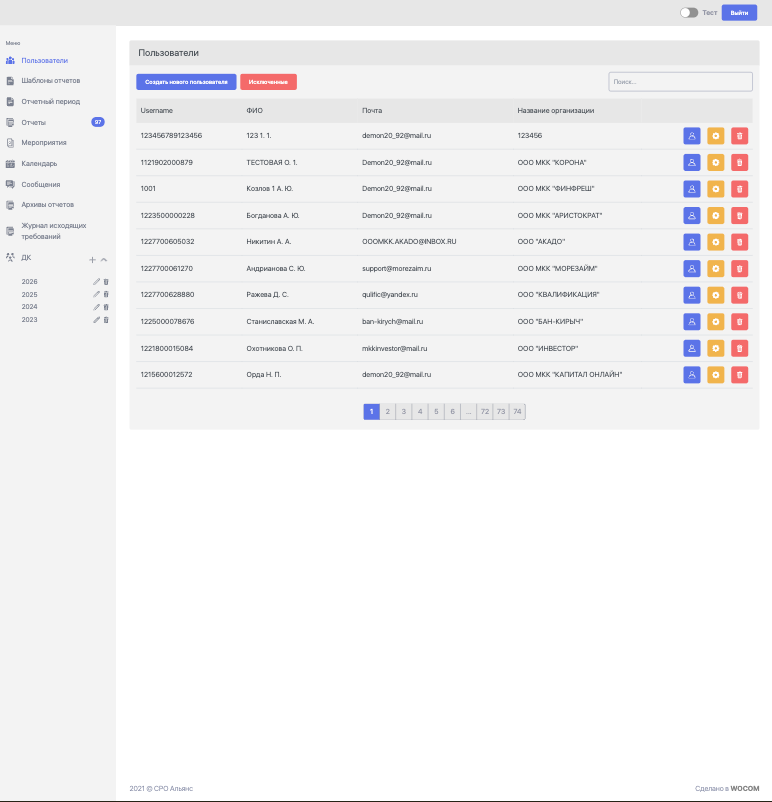Click the Поиск search field
Viewport: 772px width, 802px height.
point(680,82)
